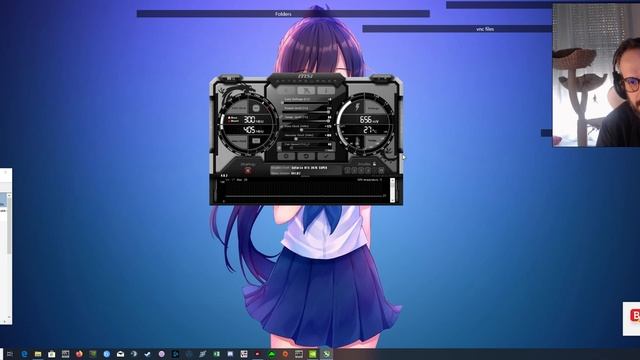The width and height of the screenshot is (640, 360).
Task: Adjust the Core Clock slider
Action: pos(306,130)
